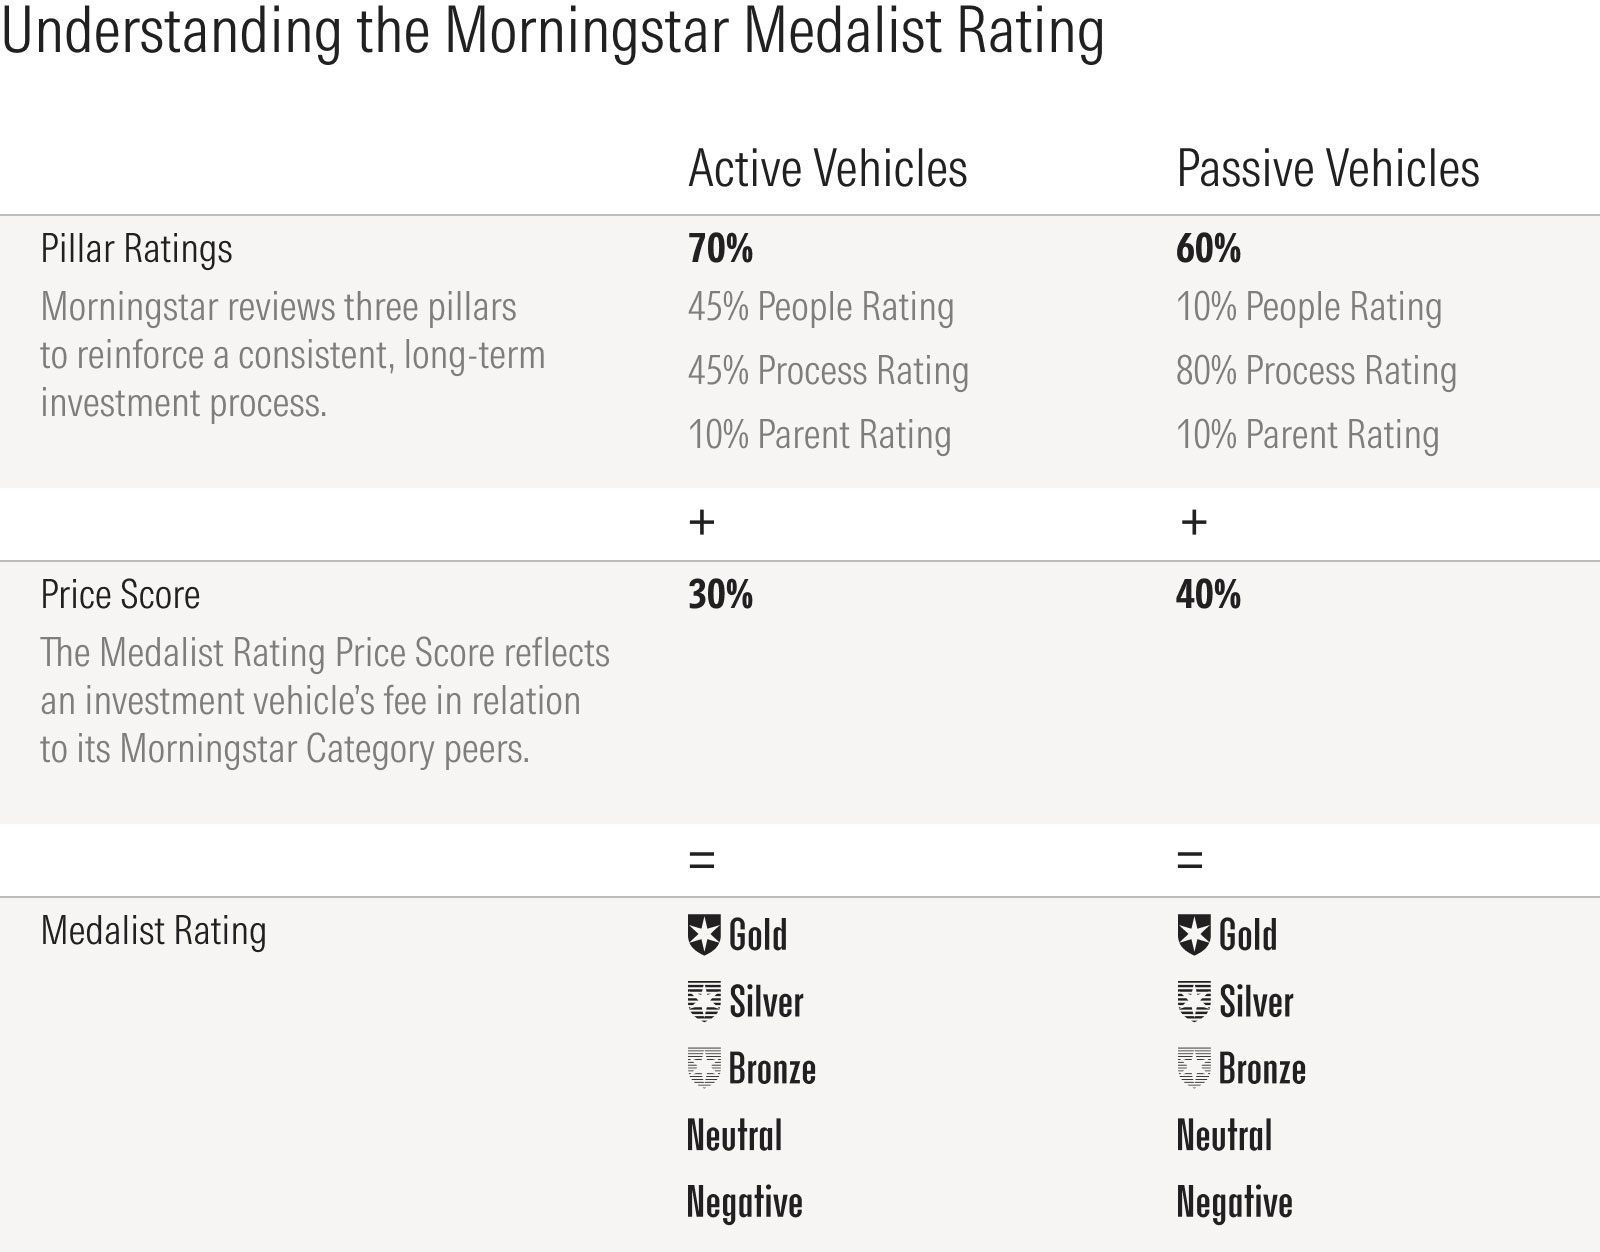Click the Gold medal icon under Passive Vehicles
This screenshot has height=1252, width=1600.
[1194, 935]
